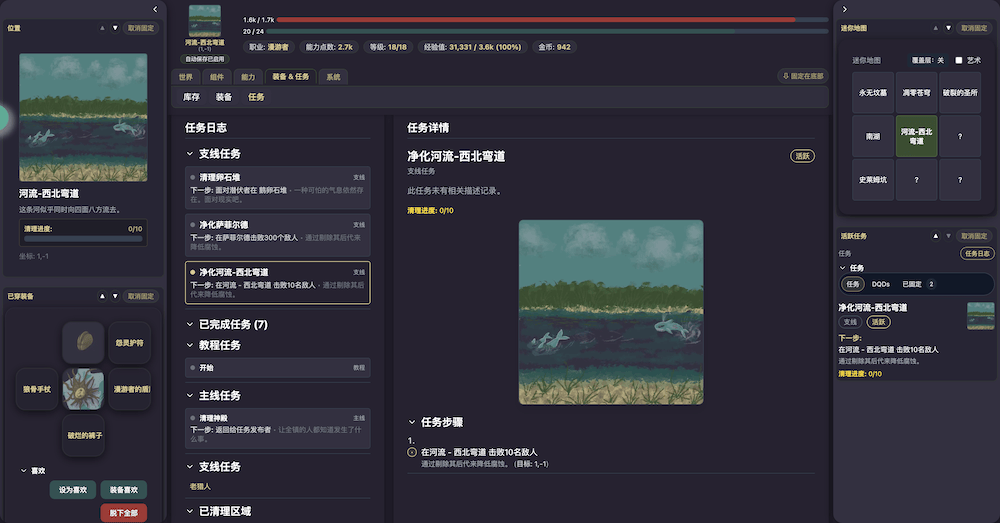Click the stone item in equipped slots
The image size is (1000, 523).
[83, 342]
